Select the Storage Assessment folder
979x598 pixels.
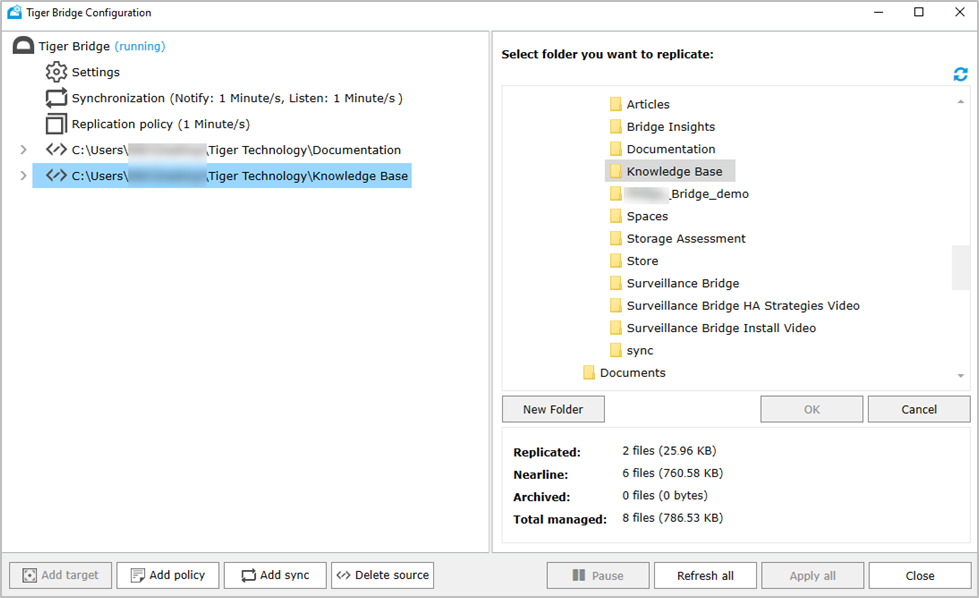pyautogui.click(x=685, y=238)
